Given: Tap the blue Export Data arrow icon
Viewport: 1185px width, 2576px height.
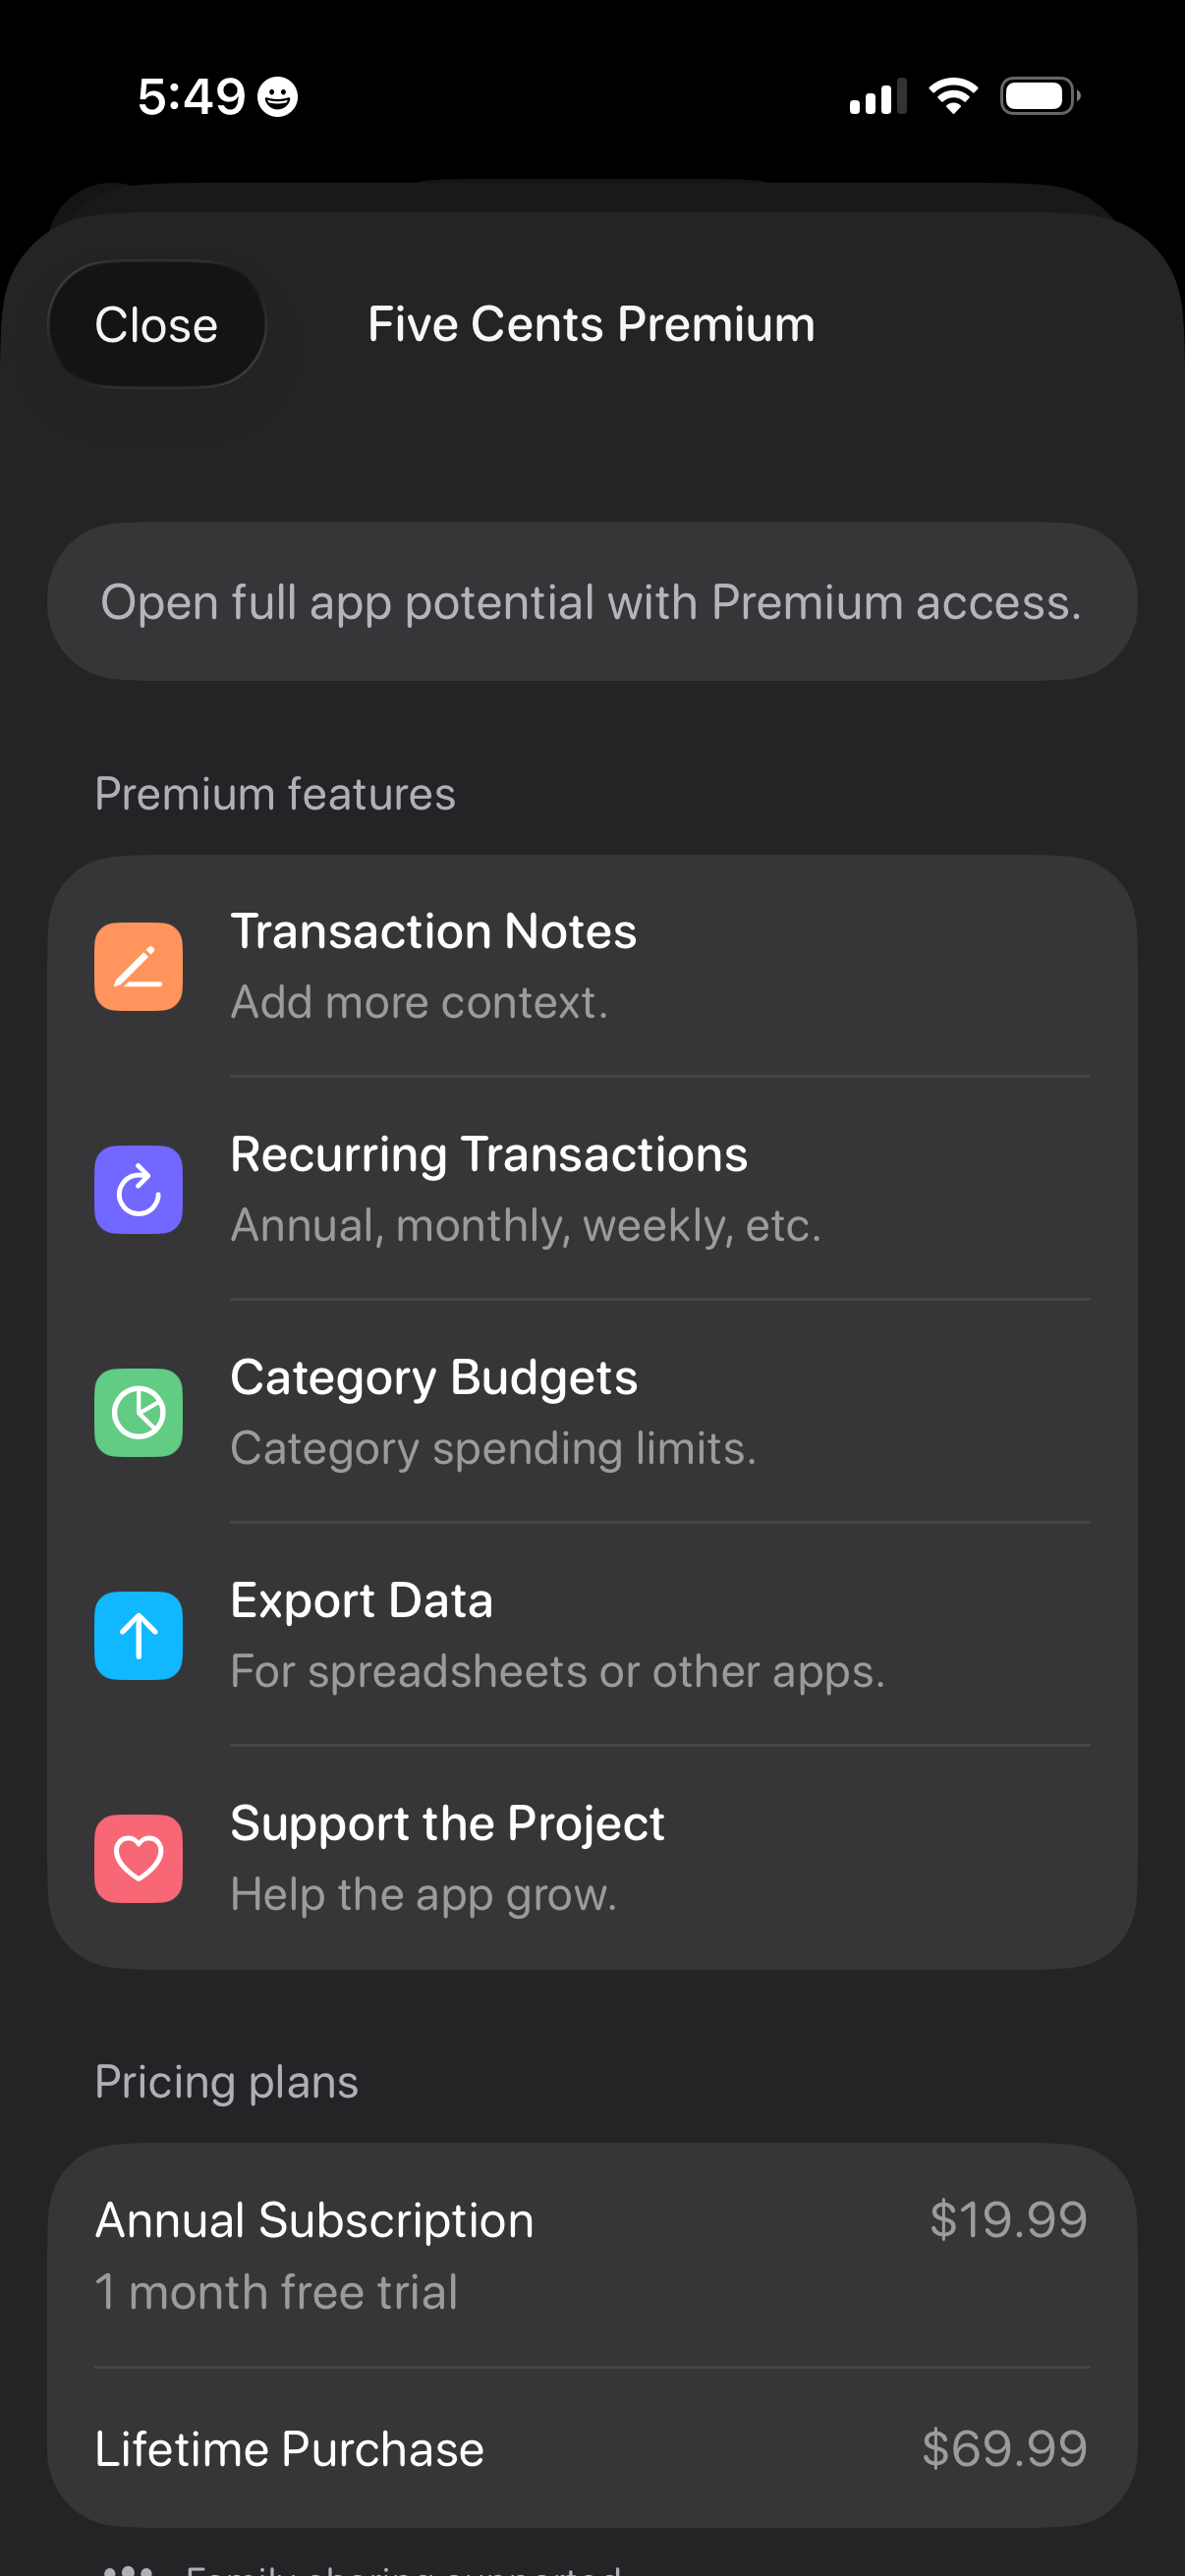Looking at the screenshot, I should [138, 1635].
